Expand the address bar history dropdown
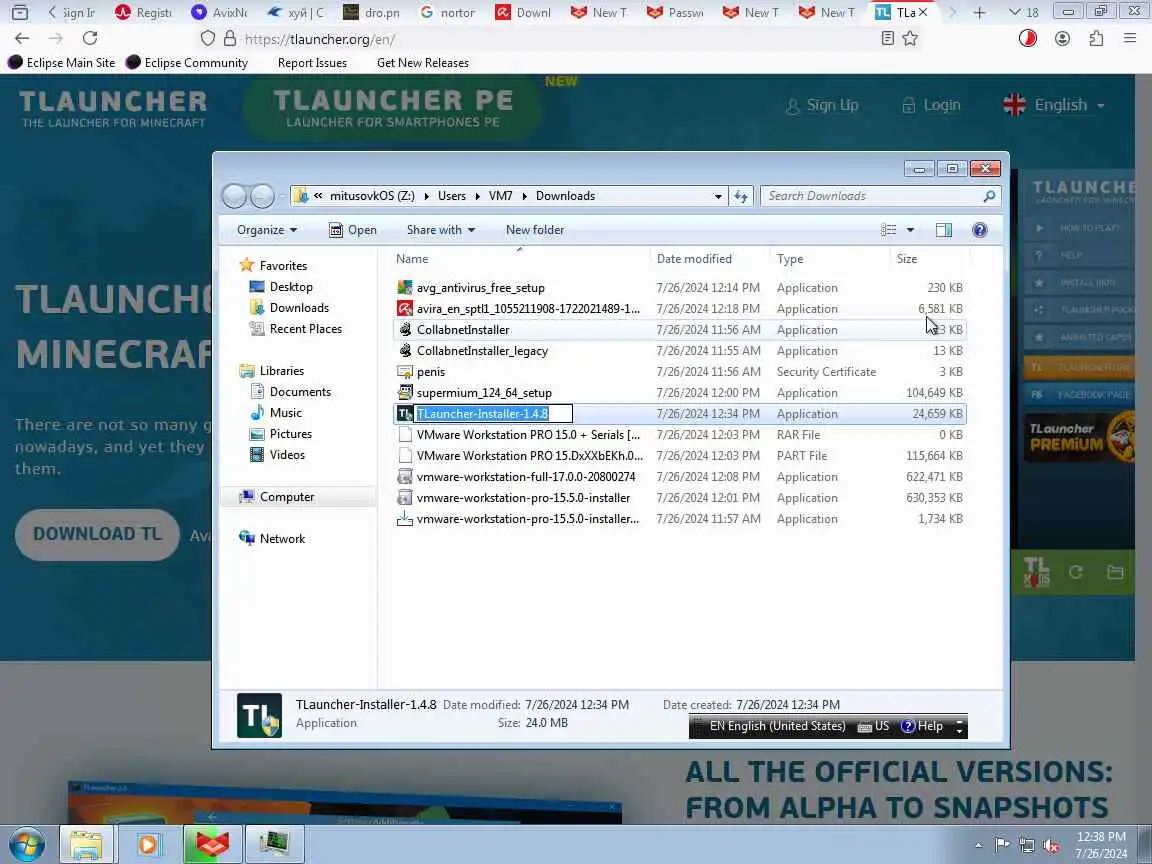This screenshot has width=1152, height=864. point(718,196)
